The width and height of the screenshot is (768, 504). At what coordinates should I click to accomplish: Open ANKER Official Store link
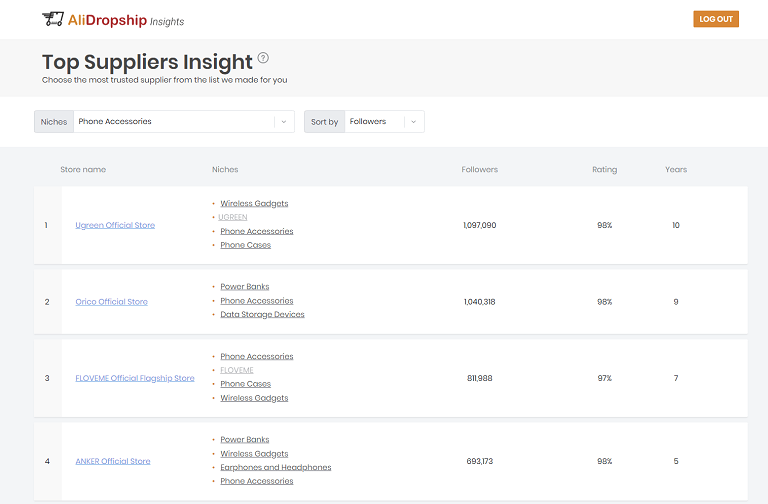point(113,461)
